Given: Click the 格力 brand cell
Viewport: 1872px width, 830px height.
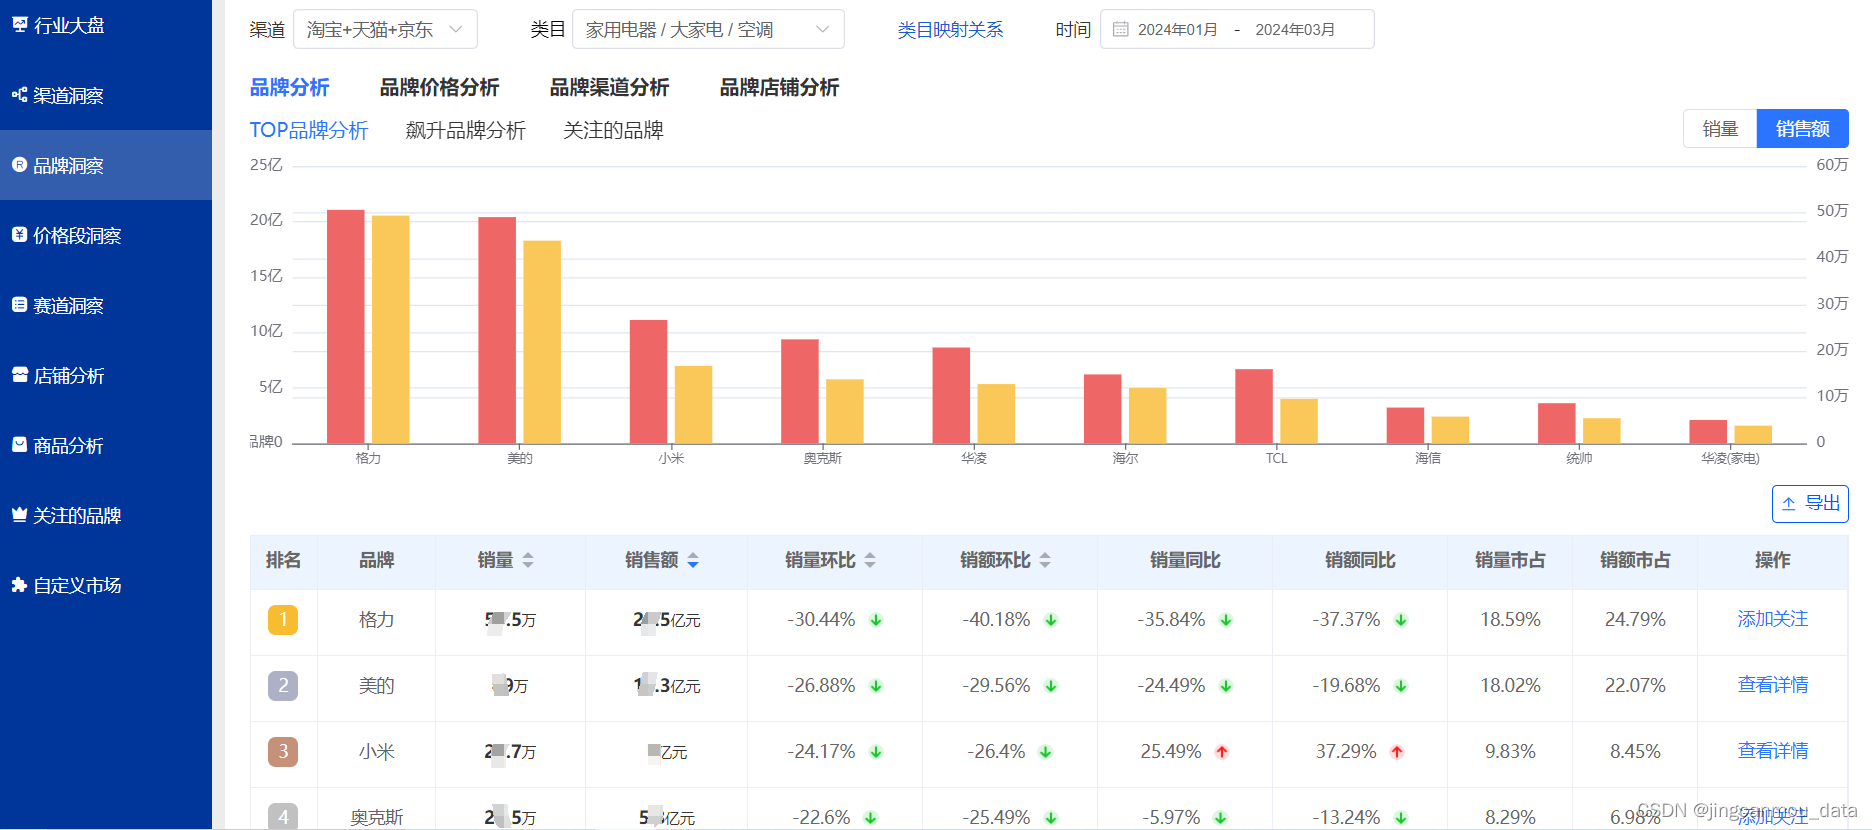Looking at the screenshot, I should tap(376, 620).
